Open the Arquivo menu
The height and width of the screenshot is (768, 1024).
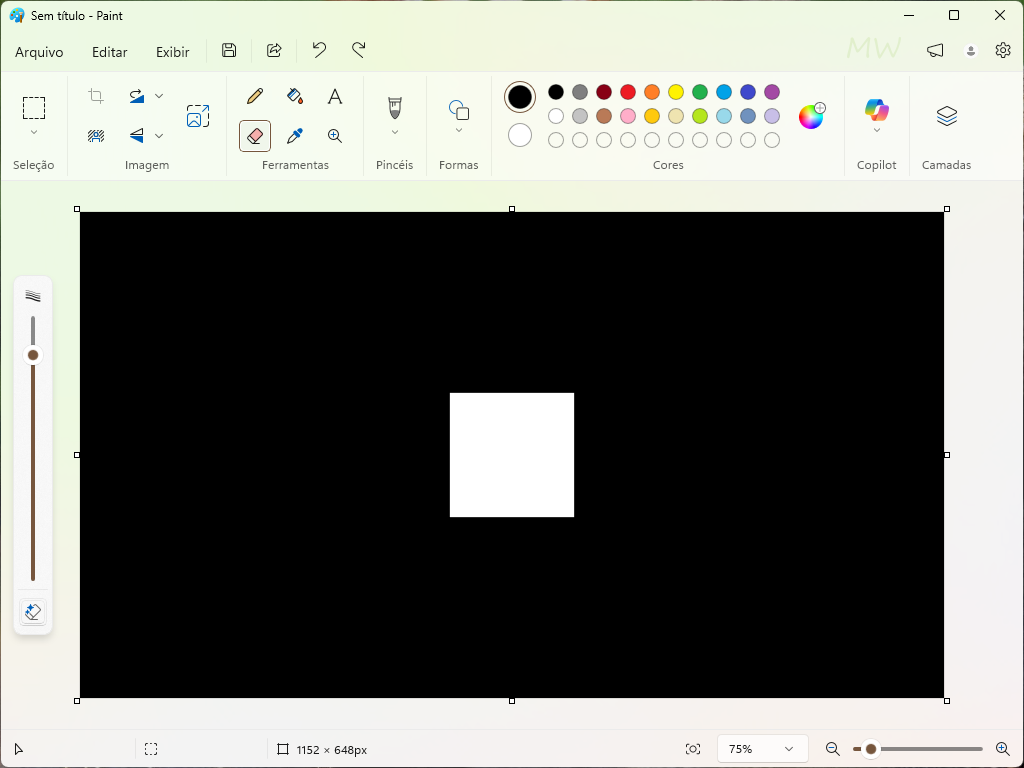click(x=39, y=51)
